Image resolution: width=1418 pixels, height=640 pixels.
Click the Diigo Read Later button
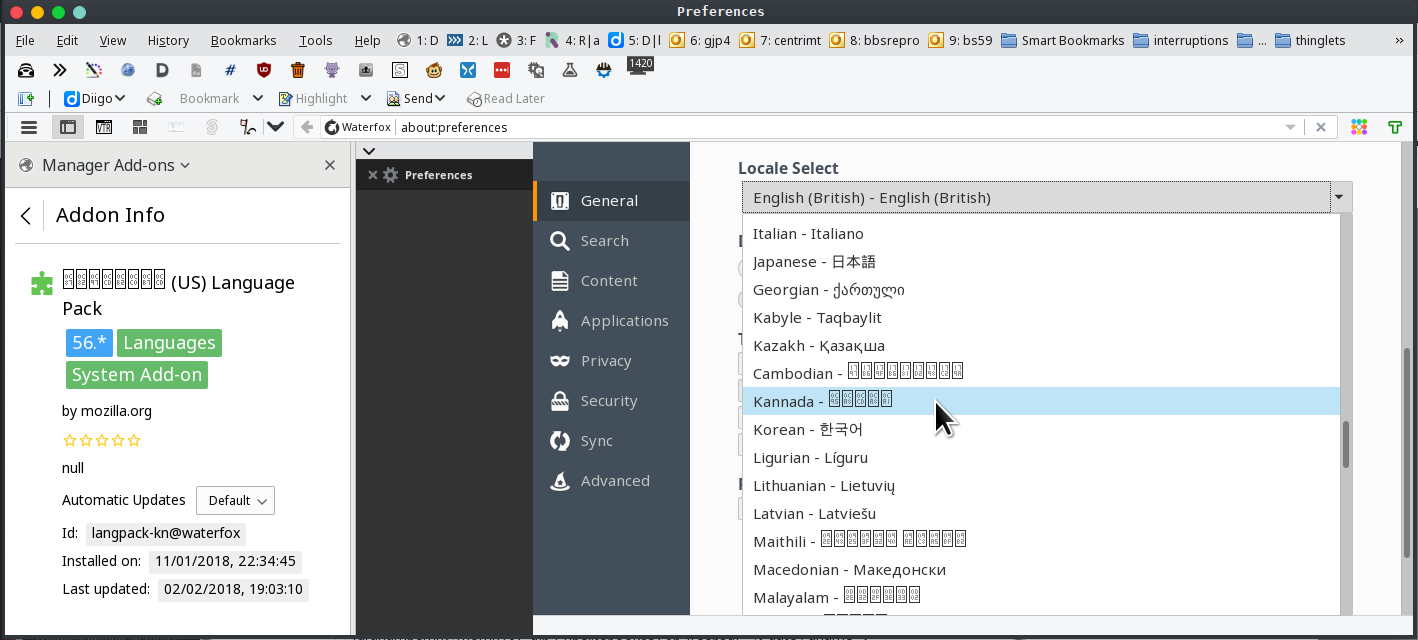coord(506,98)
